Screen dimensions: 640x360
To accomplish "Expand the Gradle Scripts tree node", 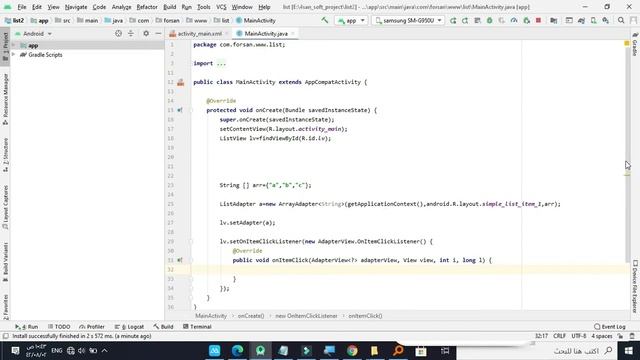I will pos(14,55).
